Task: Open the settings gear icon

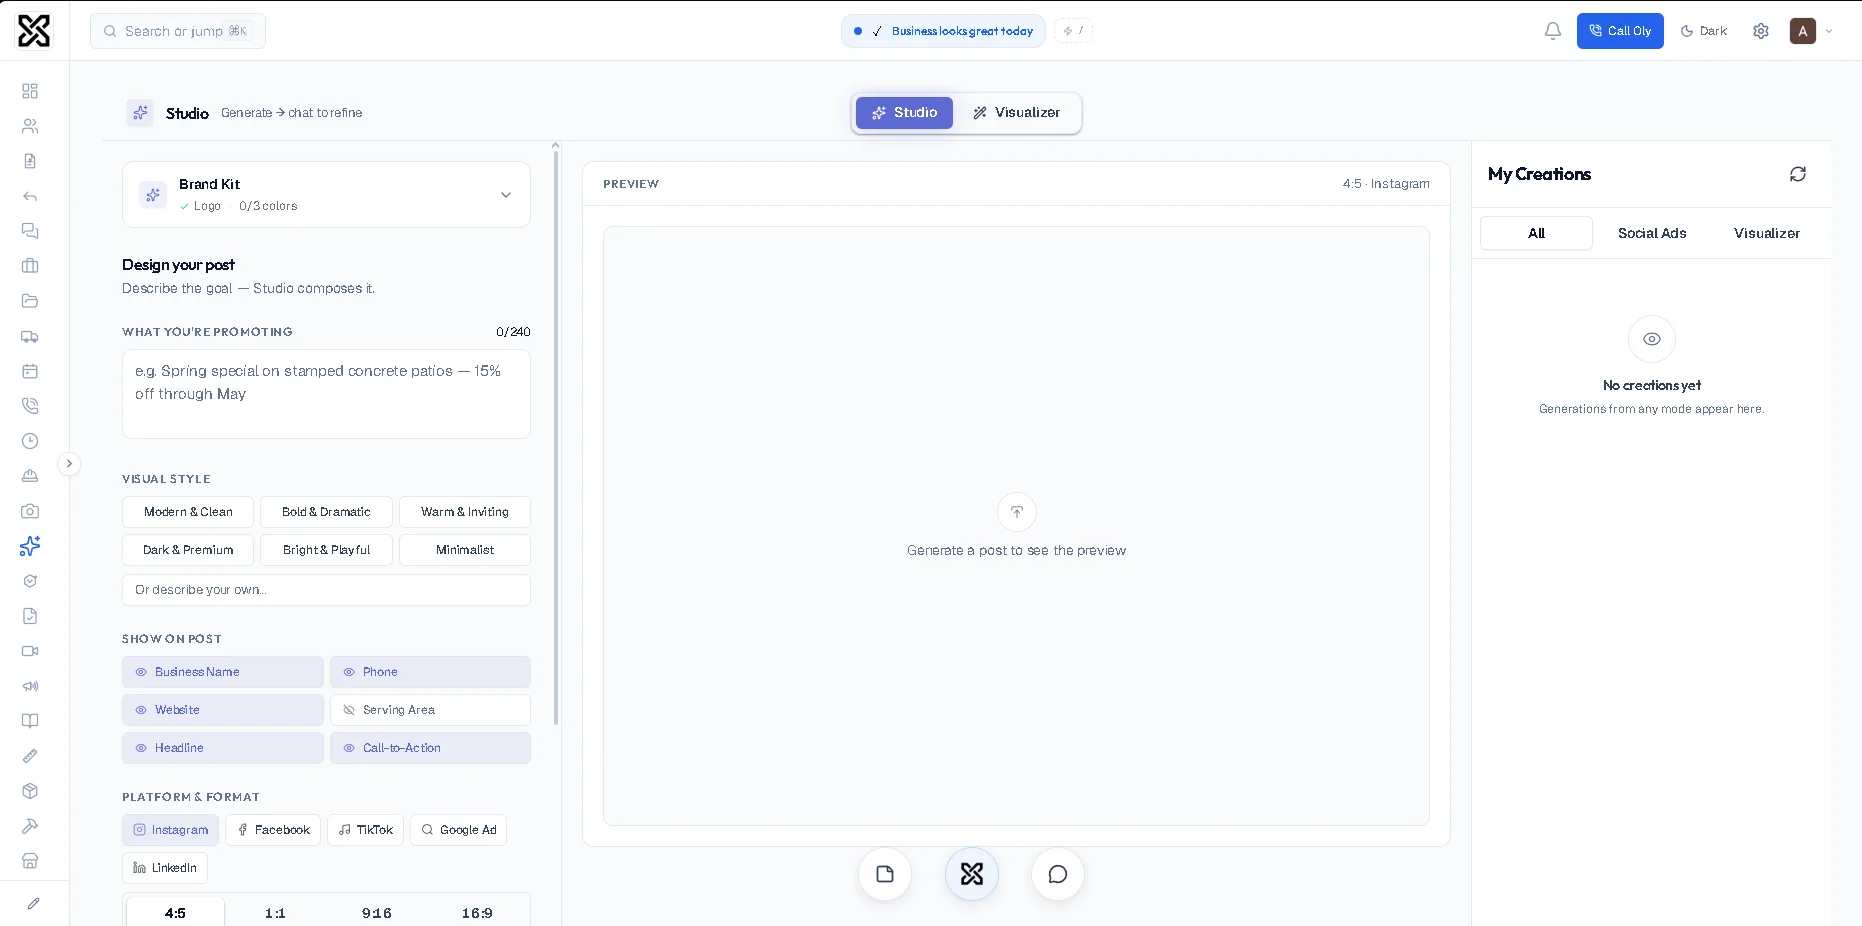Action: (x=1761, y=31)
